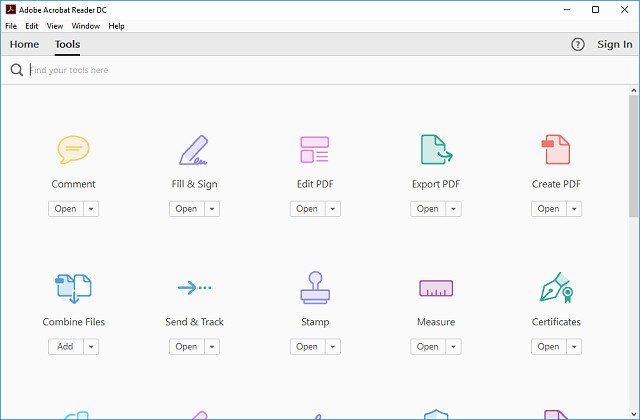640x420 pixels.
Task: Open the Send & Track tool
Action: 187,347
